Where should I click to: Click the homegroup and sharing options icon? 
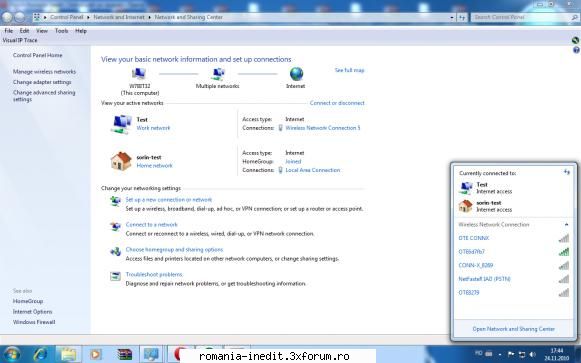(x=115, y=251)
